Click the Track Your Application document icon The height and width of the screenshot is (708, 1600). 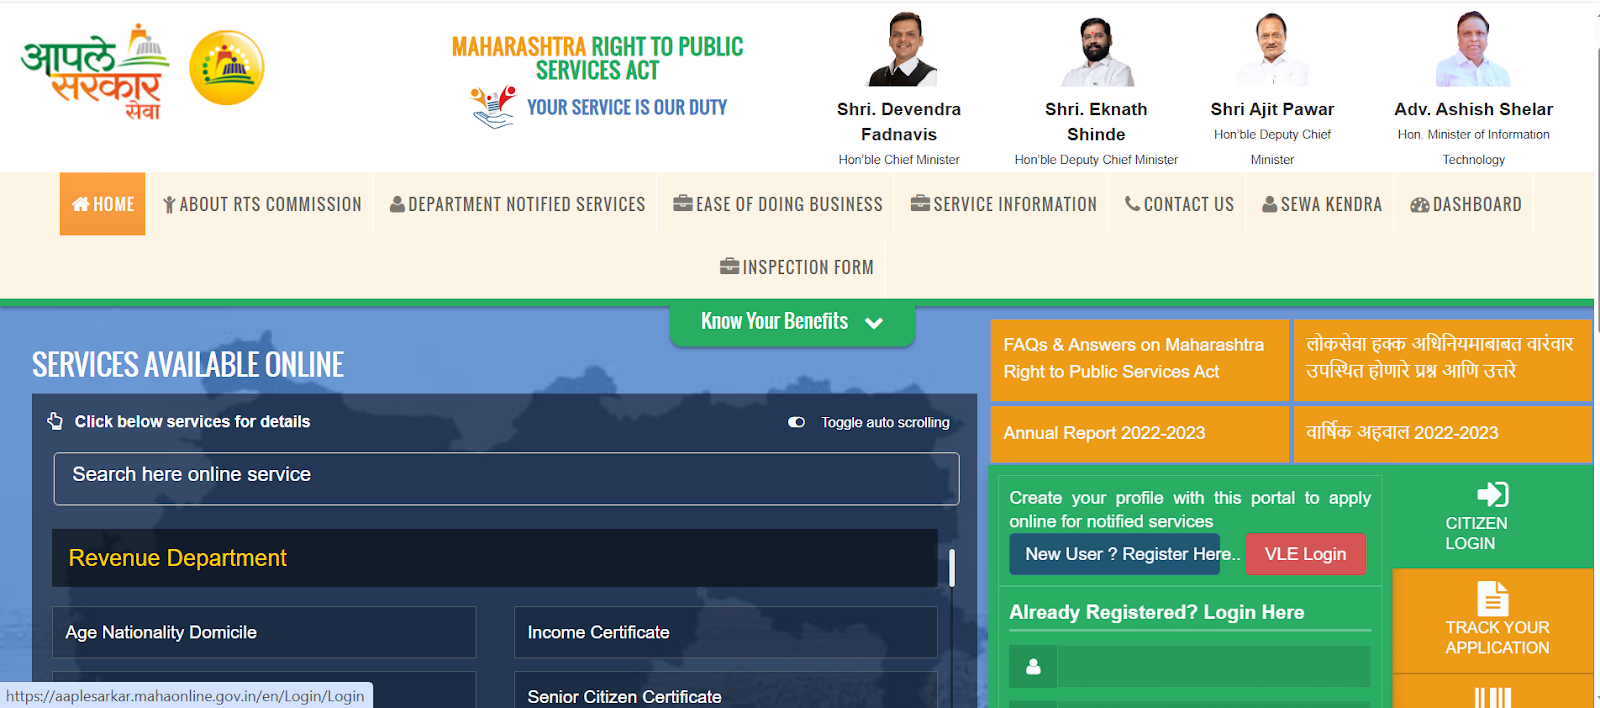[x=1492, y=598]
